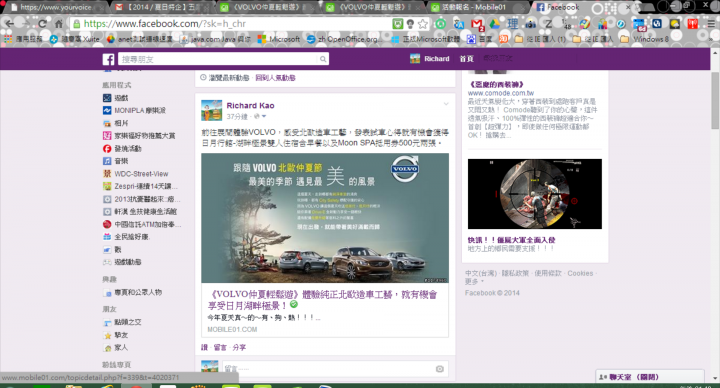This screenshot has width=720, height=388.
Task: Click the 分享 share link under post
Action: tap(239, 348)
